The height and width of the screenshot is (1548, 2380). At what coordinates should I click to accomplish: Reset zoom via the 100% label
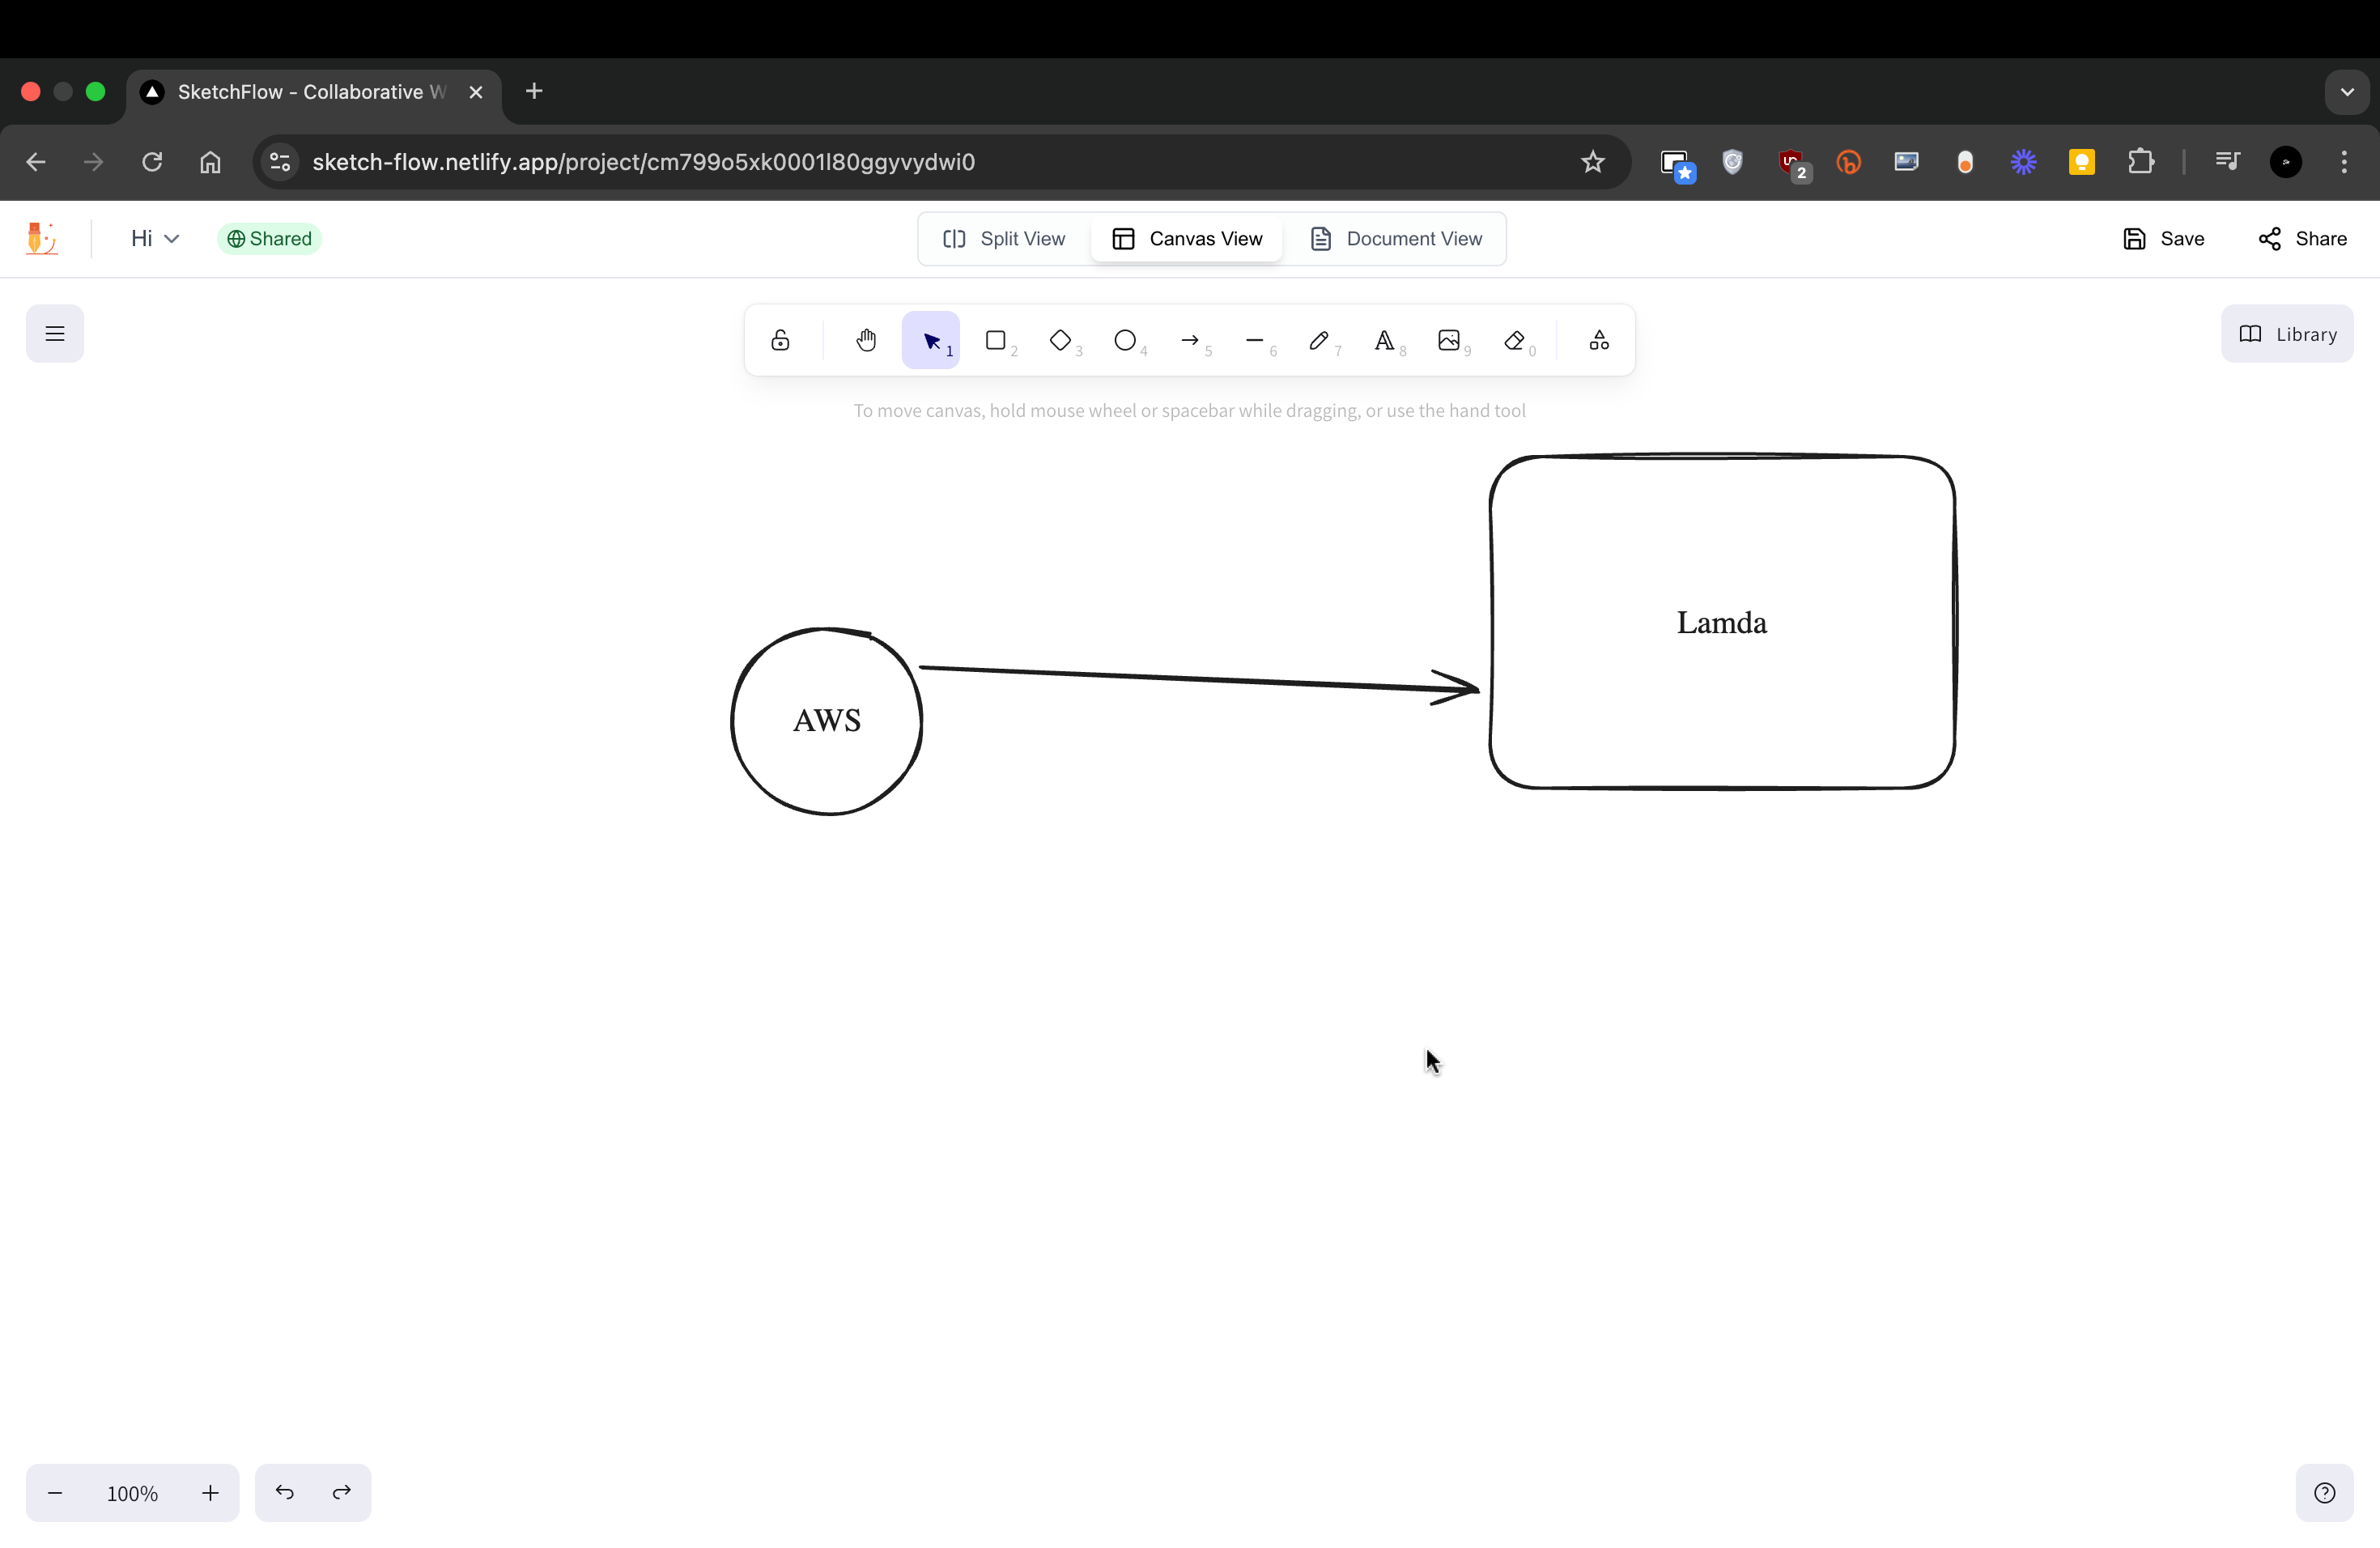(x=133, y=1493)
